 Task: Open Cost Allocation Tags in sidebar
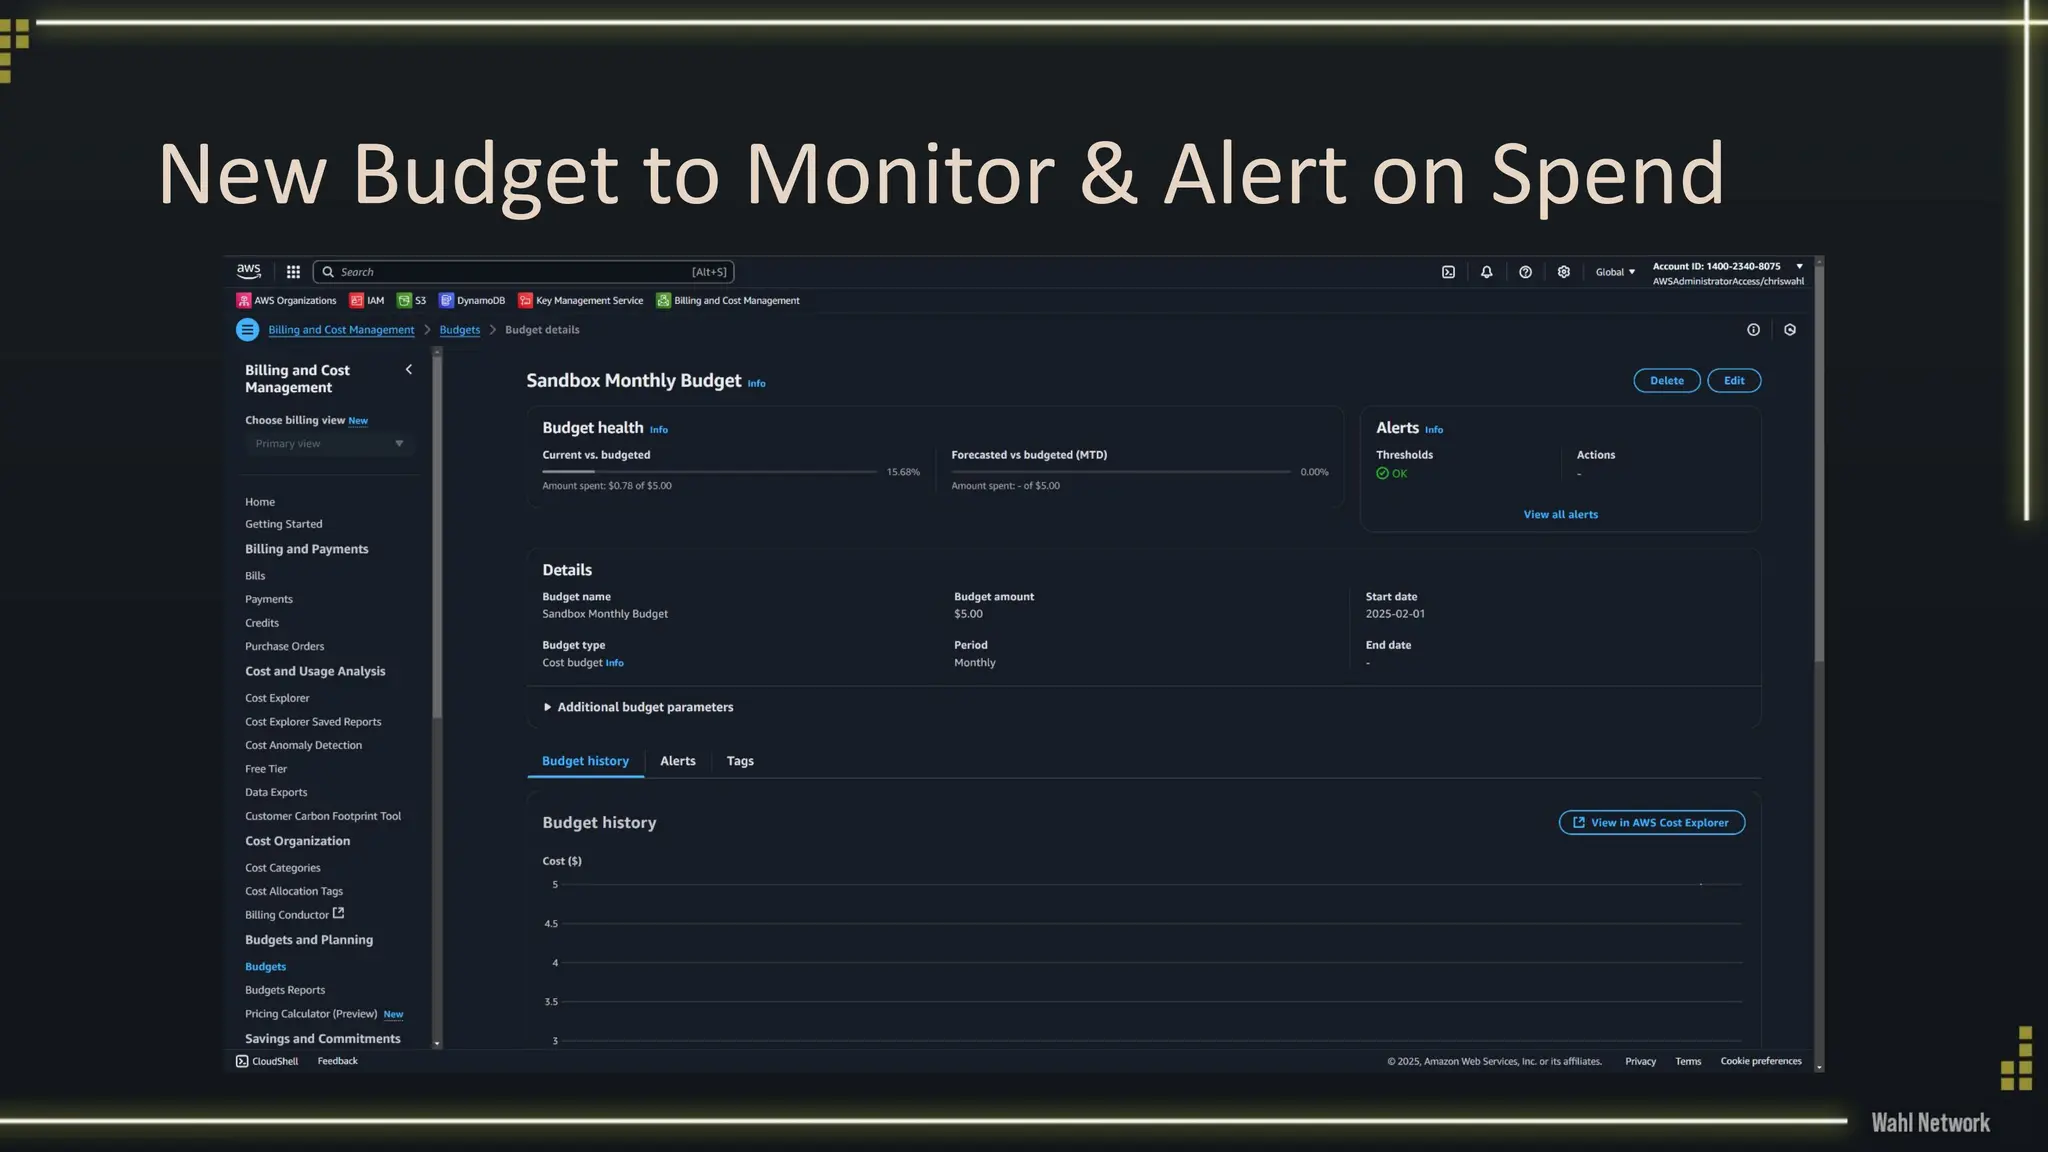pyautogui.click(x=294, y=891)
